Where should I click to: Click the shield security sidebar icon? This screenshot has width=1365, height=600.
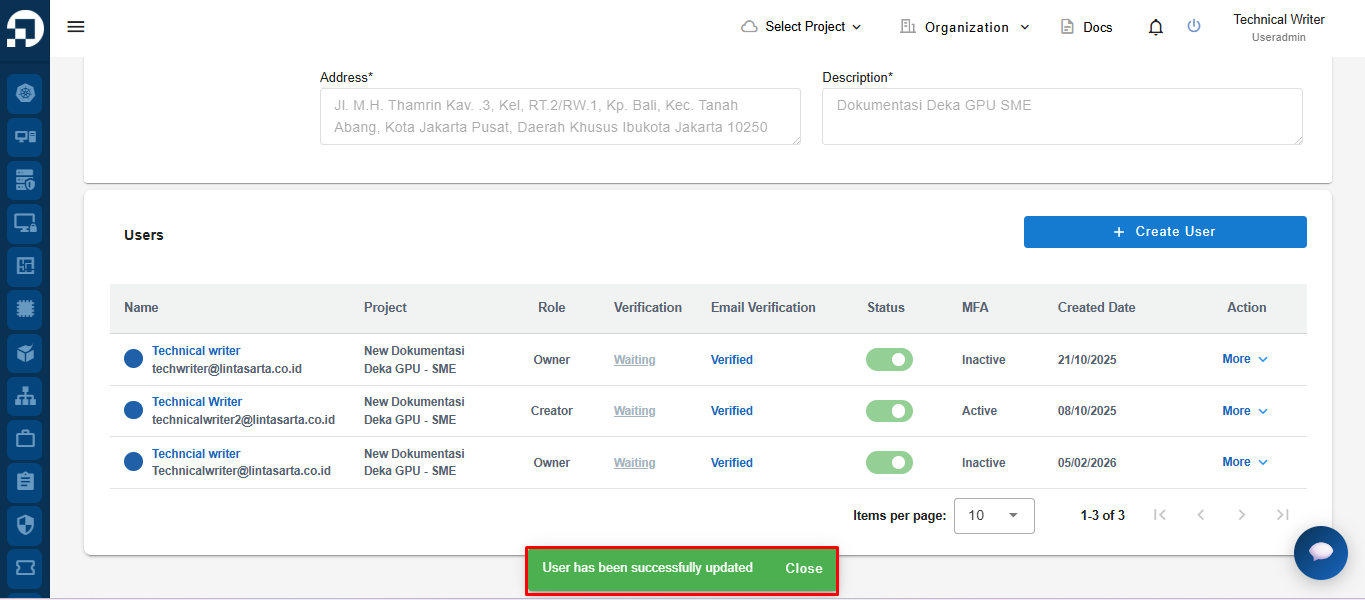pyautogui.click(x=25, y=525)
